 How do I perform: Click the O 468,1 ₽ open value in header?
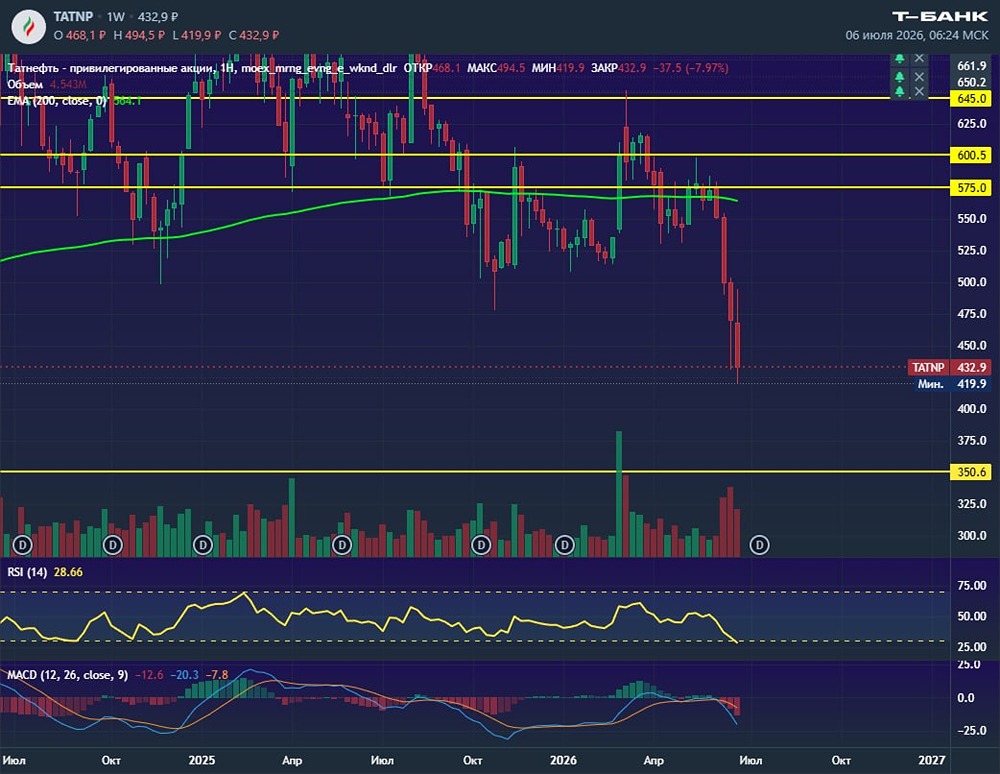coord(80,35)
